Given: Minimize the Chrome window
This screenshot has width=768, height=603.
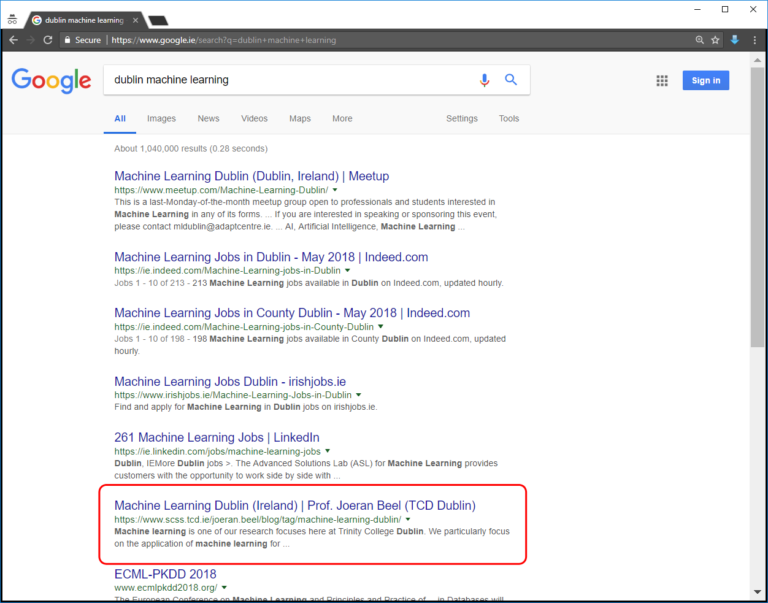Looking at the screenshot, I should pyautogui.click(x=697, y=9).
